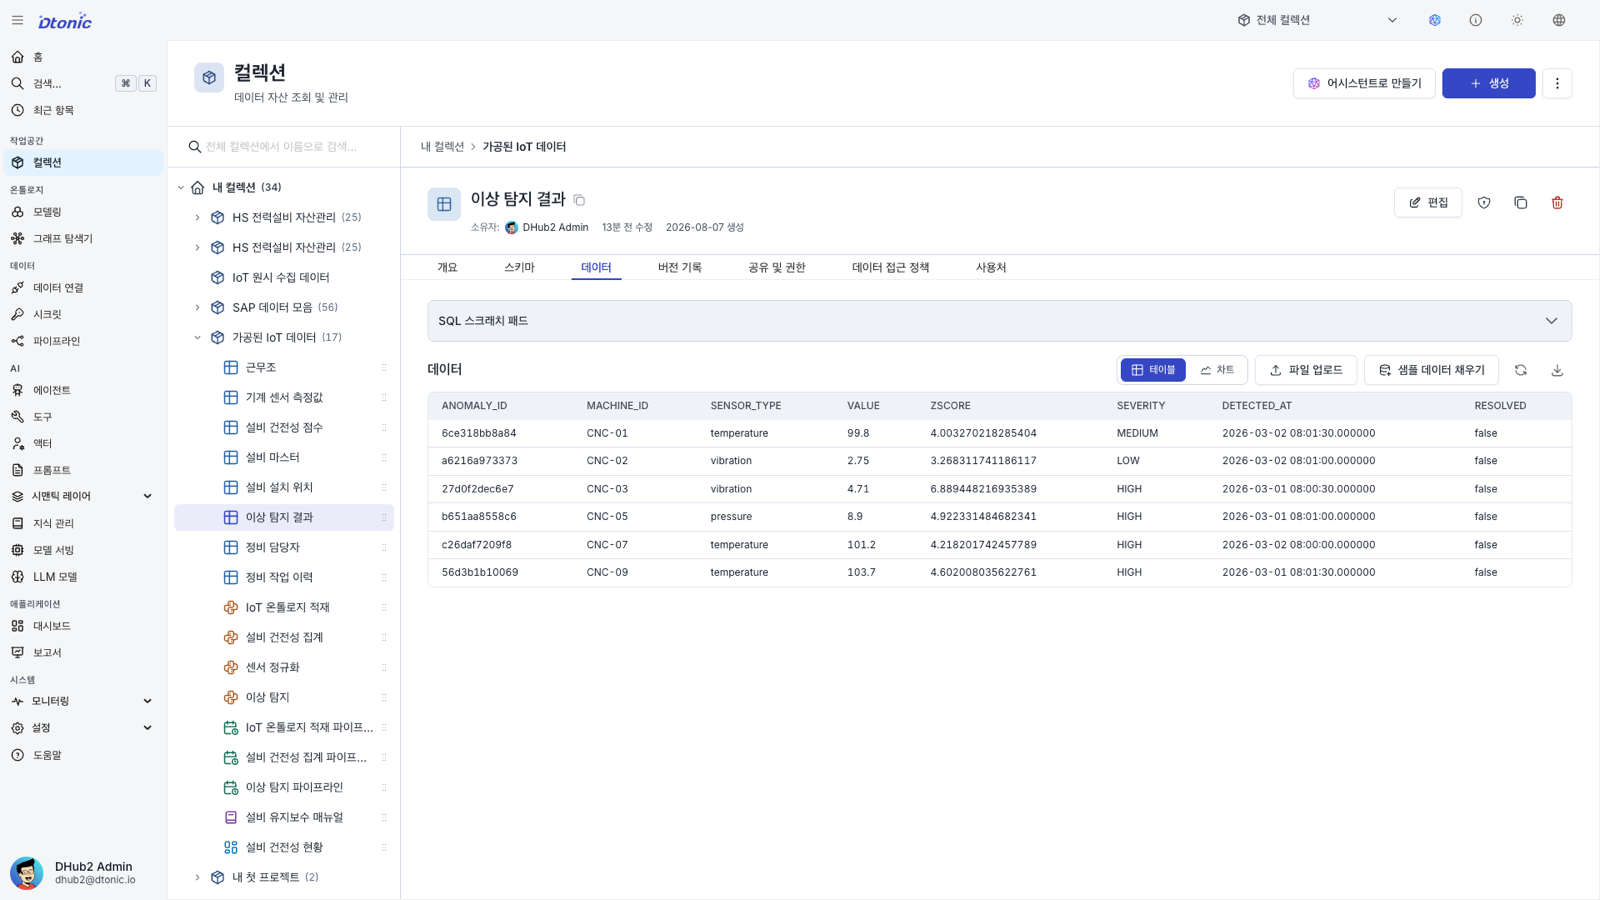This screenshot has height=900, width=1600.
Task: Open 시크릿 in sidebar
Action: tap(82, 314)
